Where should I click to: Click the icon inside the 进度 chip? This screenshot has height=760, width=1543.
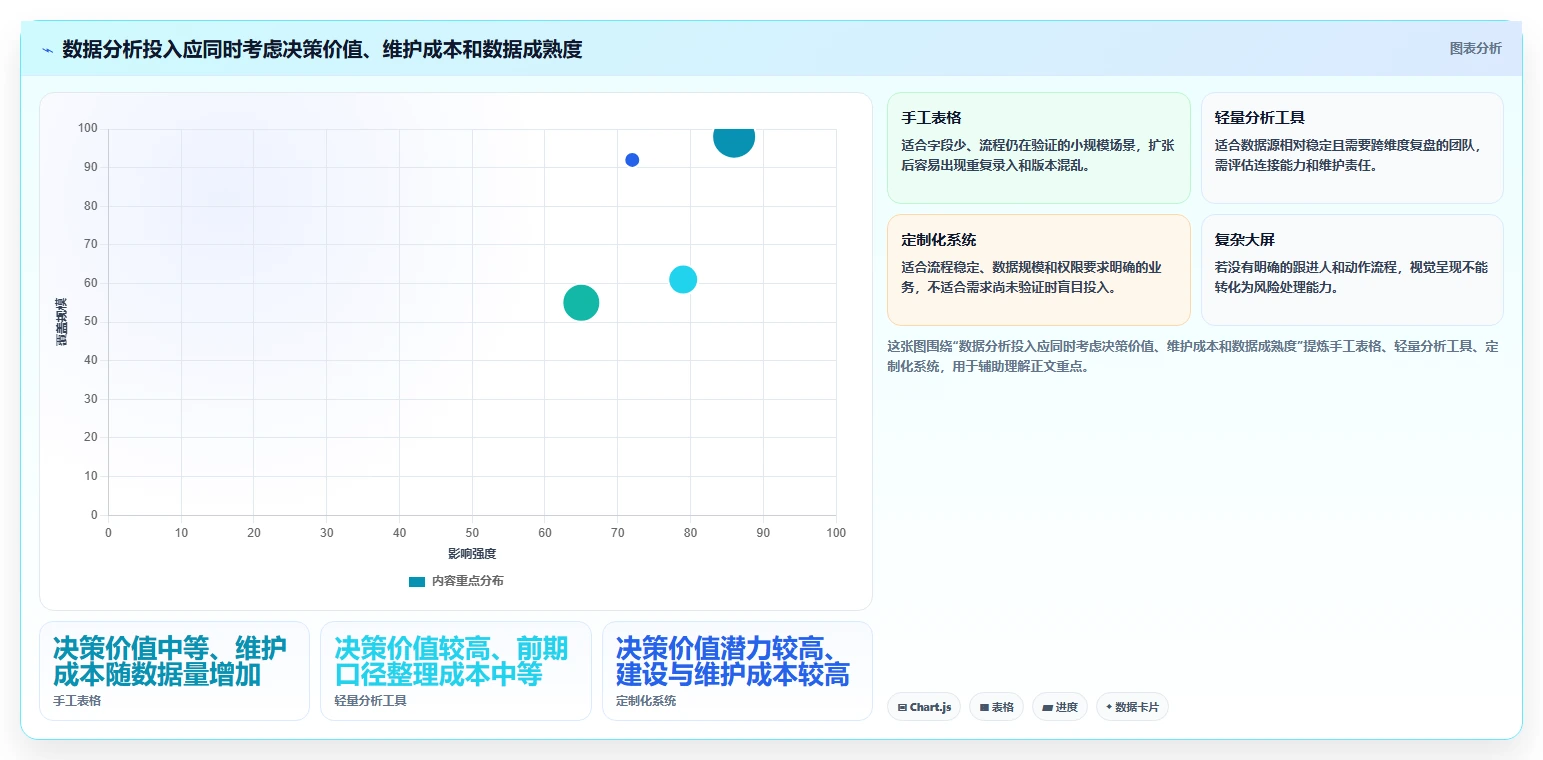pos(1047,708)
